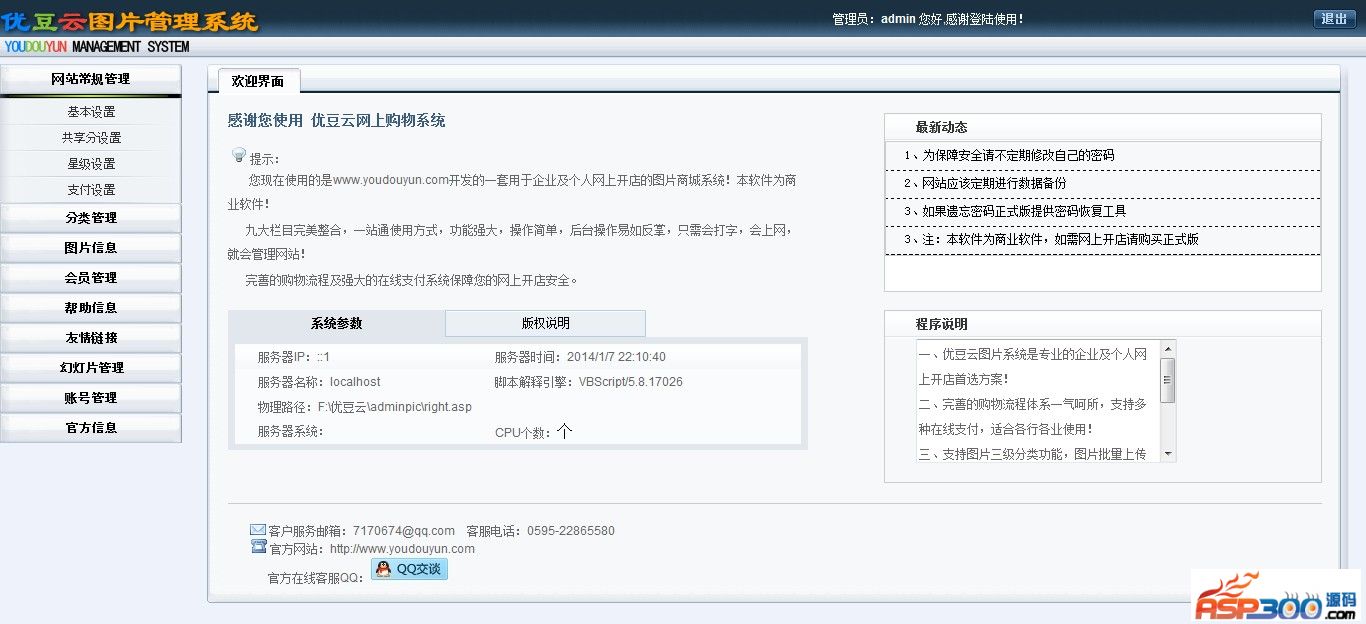Expand the 分类管理 menu section

click(90, 218)
